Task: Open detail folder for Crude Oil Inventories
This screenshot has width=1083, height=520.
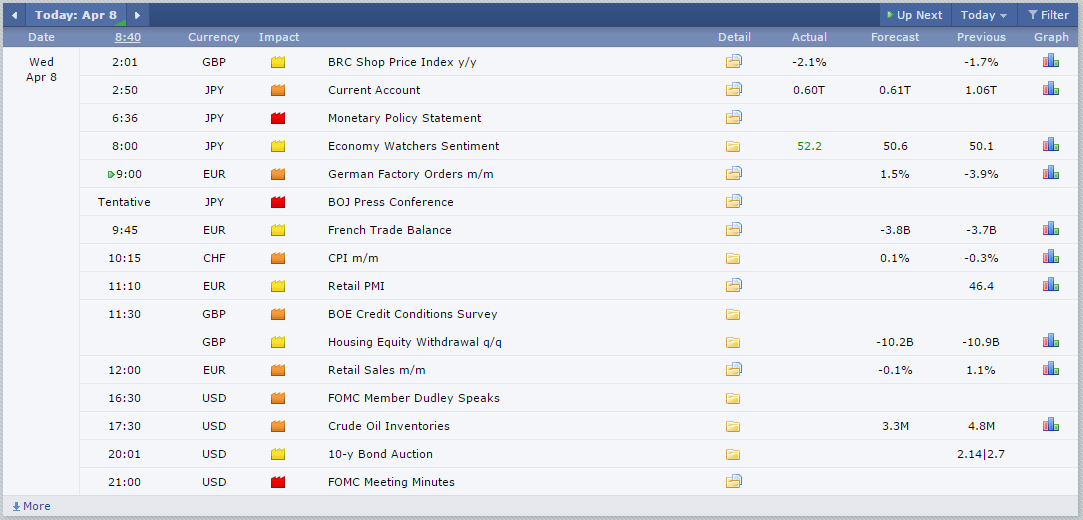Action: click(x=734, y=426)
